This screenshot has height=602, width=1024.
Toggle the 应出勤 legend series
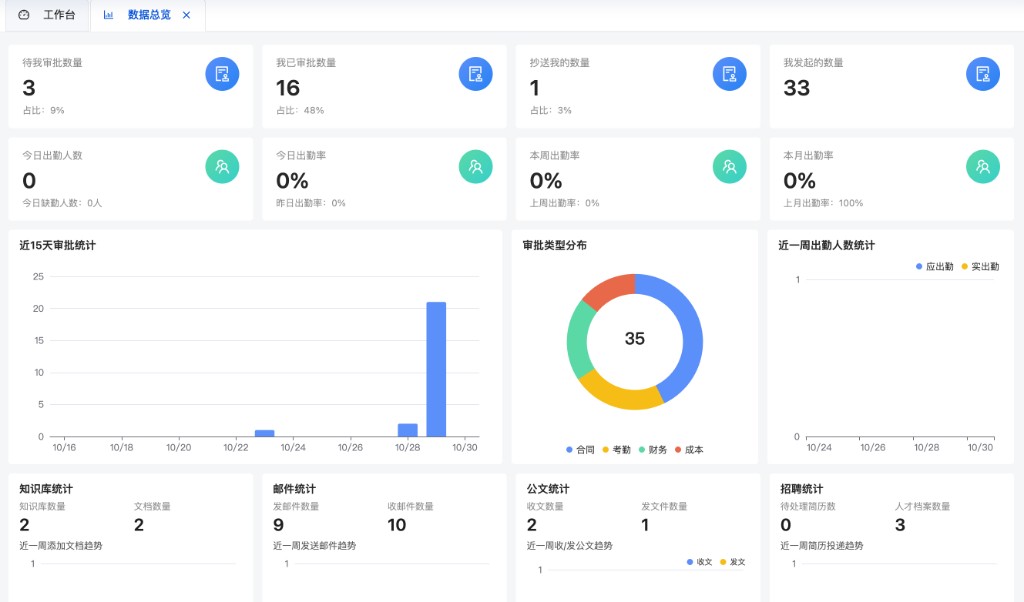pos(935,266)
